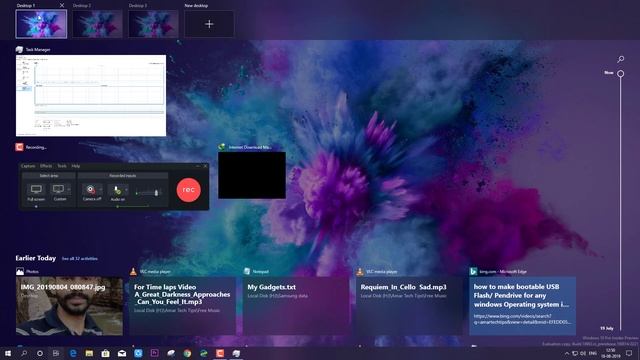Open Task Manager taskbar icon
This screenshot has width=640, height=360.
(236, 353)
